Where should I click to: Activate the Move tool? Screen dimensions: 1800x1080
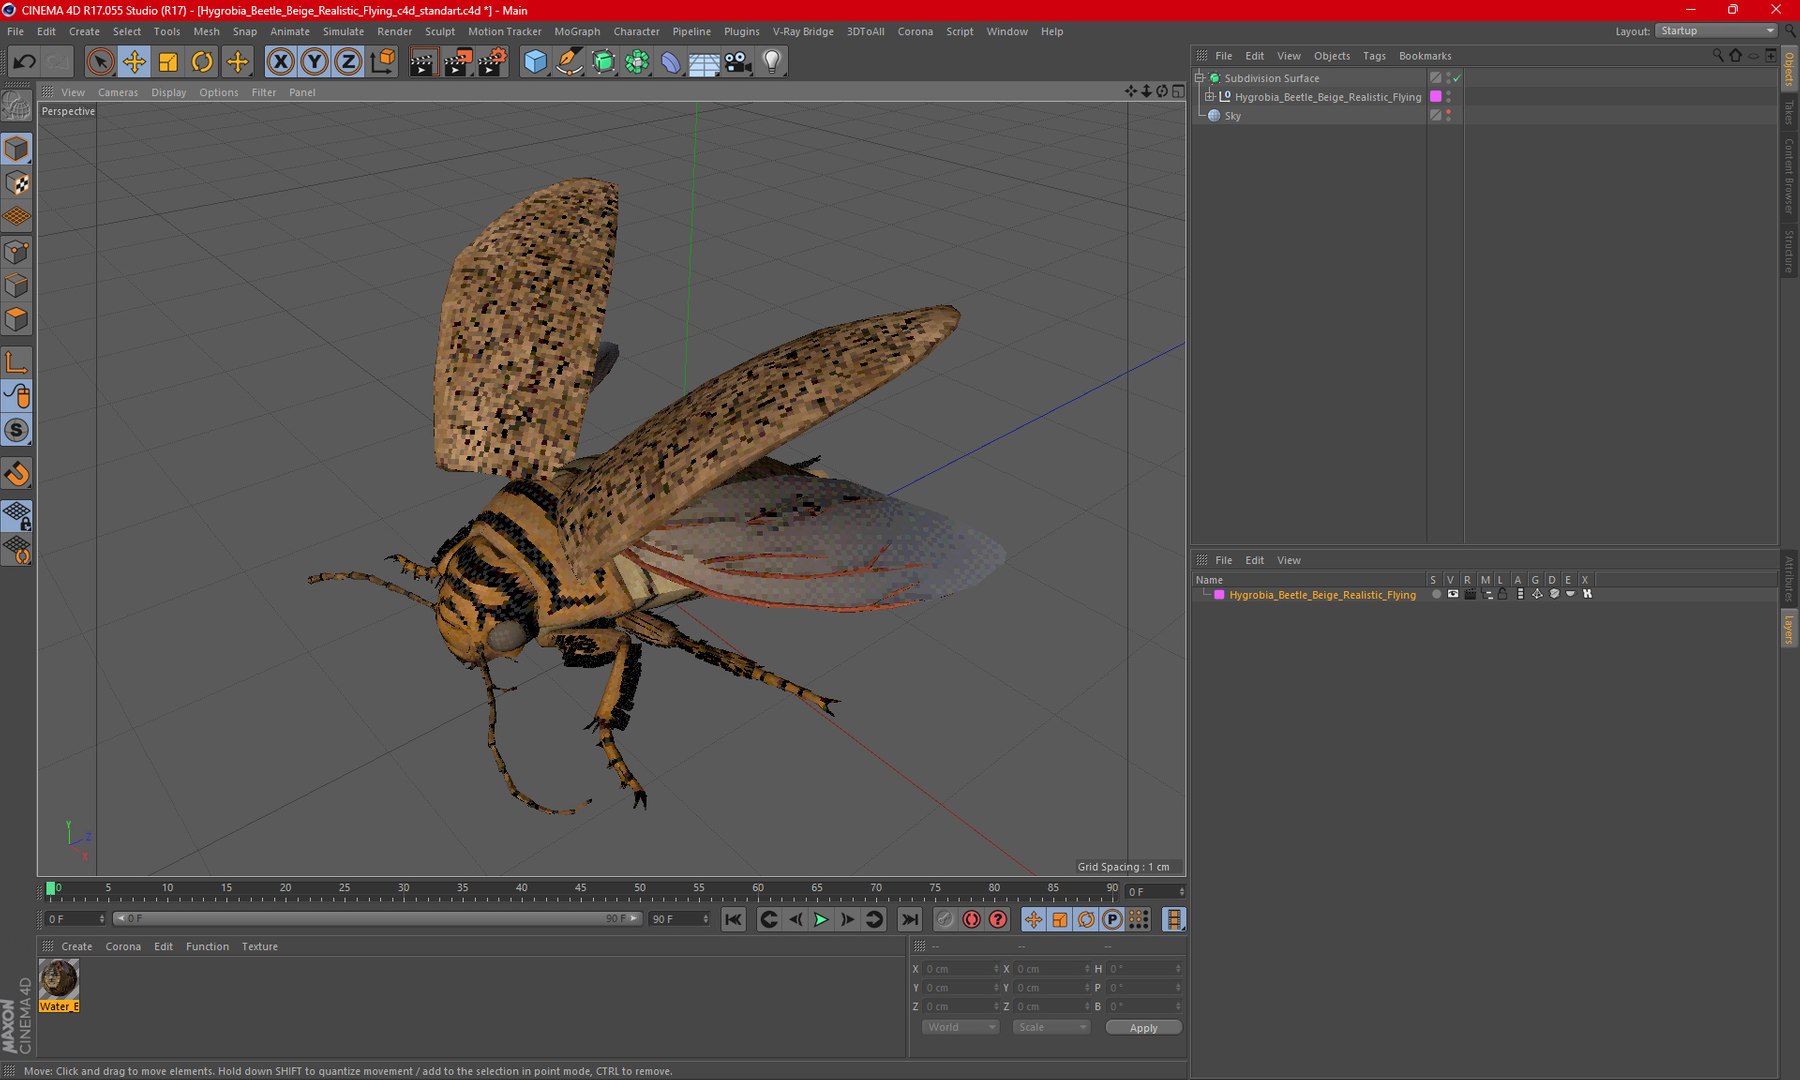pos(134,62)
